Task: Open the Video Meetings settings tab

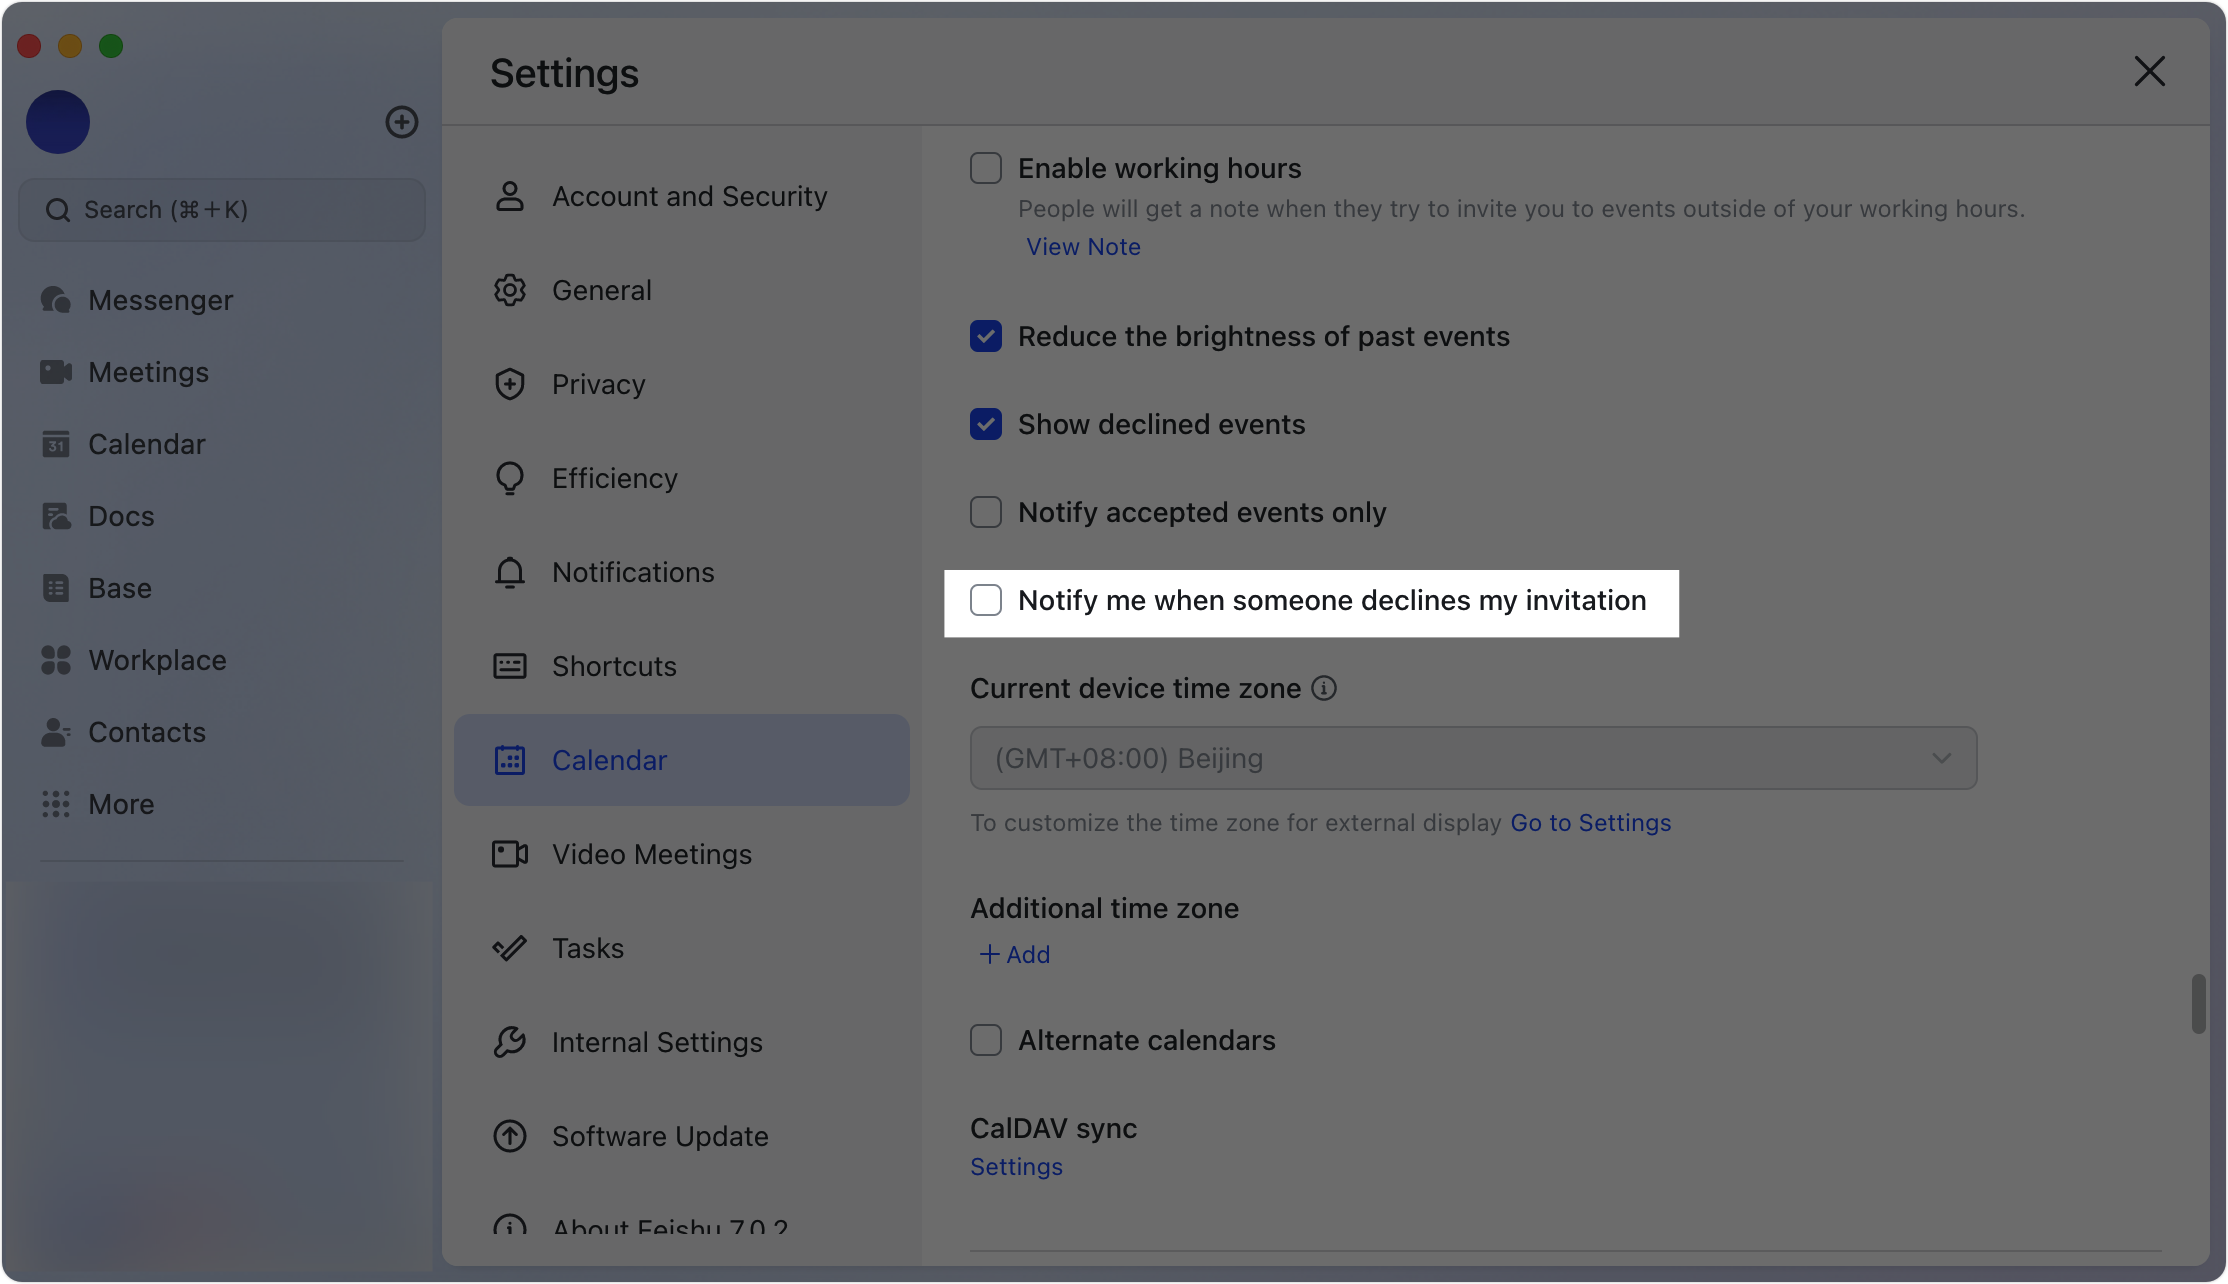Action: tap(651, 854)
